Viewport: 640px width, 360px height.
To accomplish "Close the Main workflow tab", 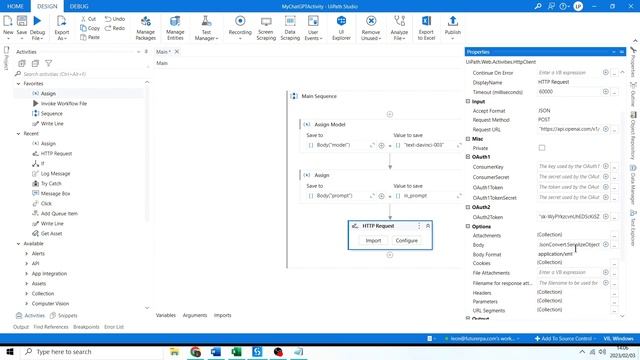I will (x=177, y=51).
